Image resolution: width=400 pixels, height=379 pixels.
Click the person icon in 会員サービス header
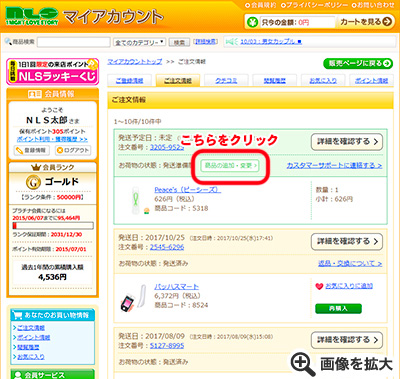click(17, 375)
